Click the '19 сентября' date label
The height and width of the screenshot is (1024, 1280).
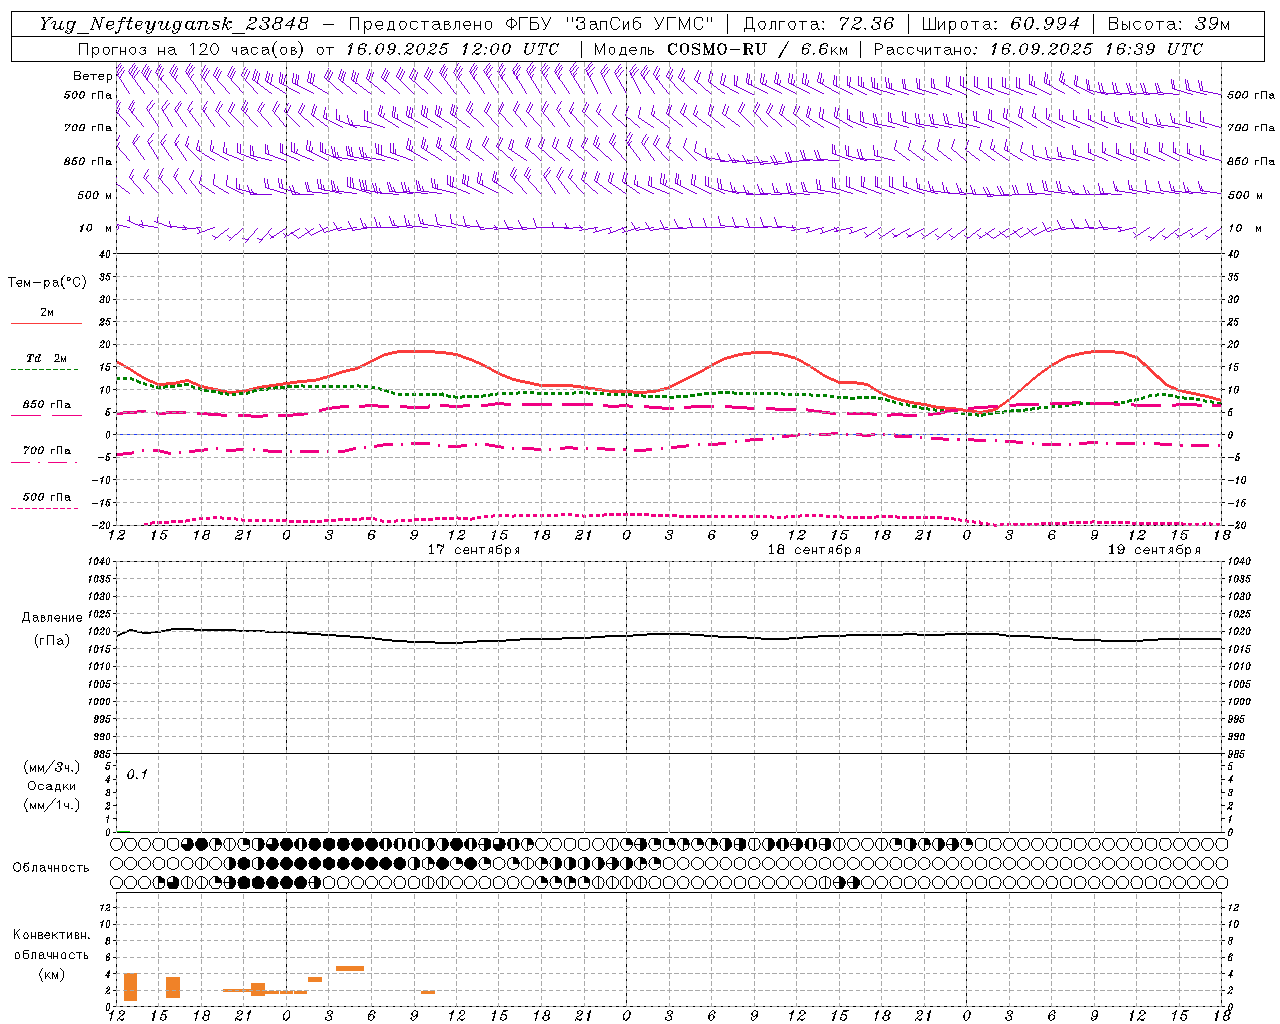1154,550
